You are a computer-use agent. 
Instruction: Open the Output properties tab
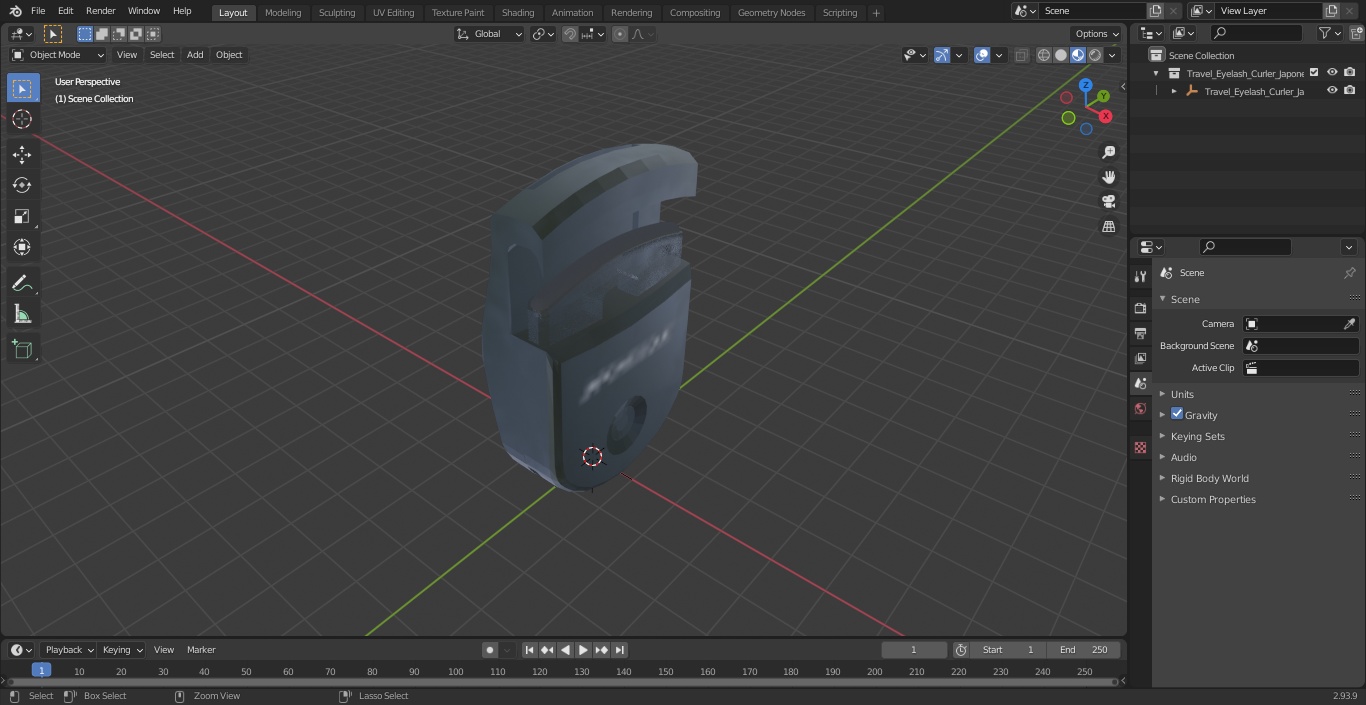coord(1140,333)
